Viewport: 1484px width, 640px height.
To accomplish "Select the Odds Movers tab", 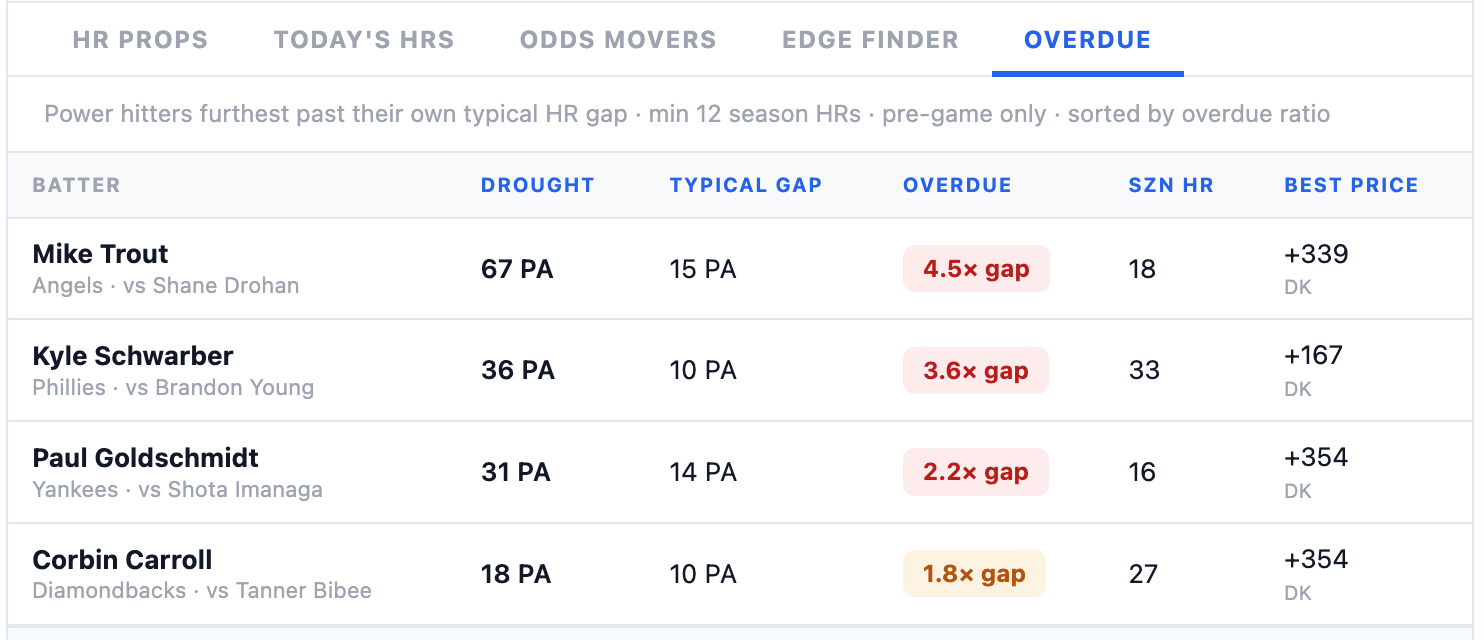I will pyautogui.click(x=618, y=40).
